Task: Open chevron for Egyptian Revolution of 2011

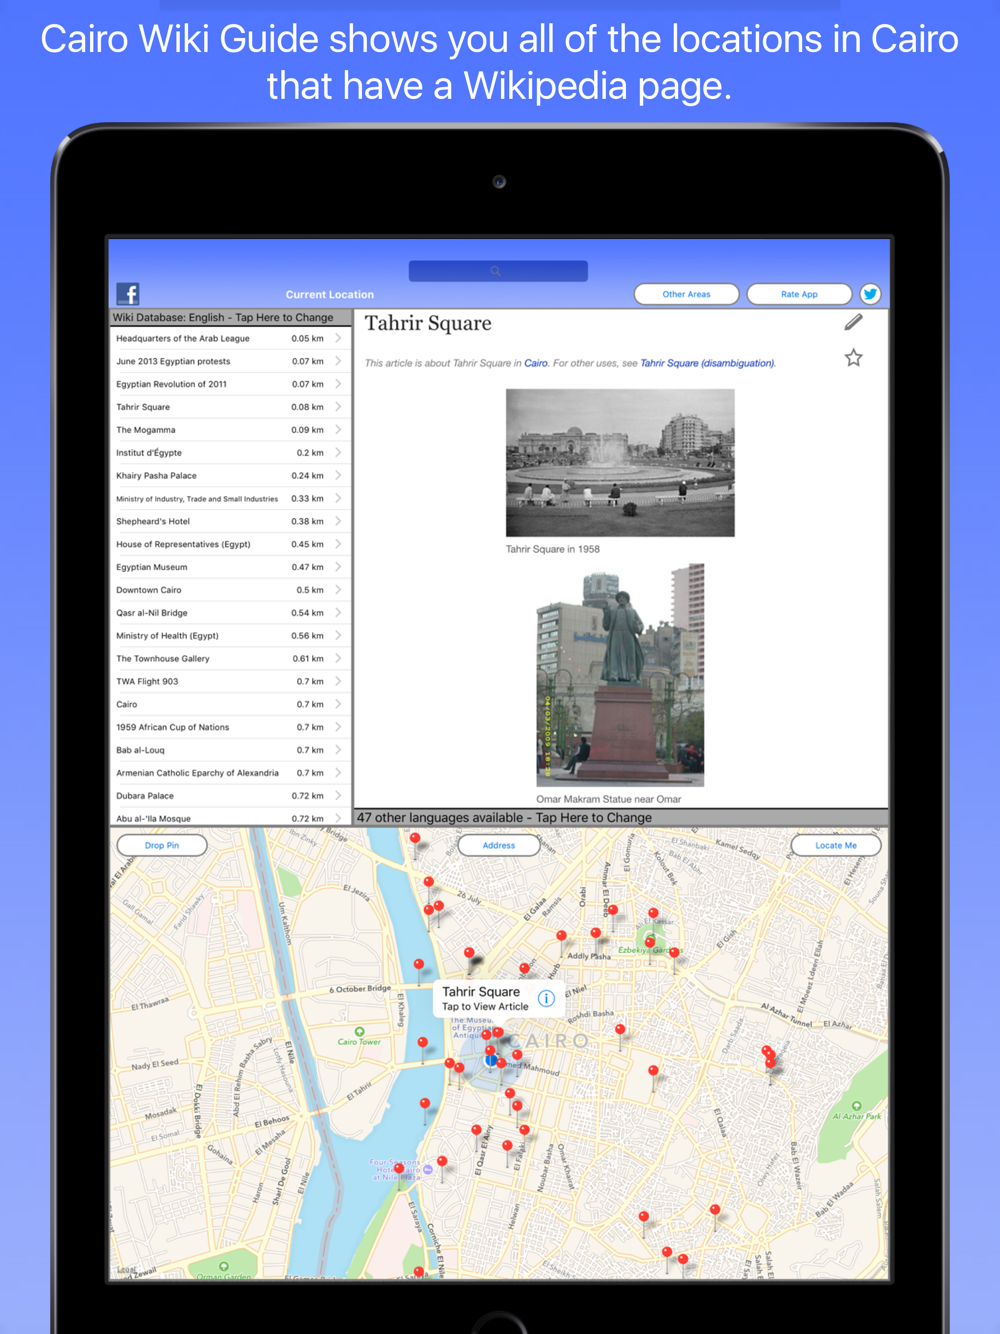Action: pyautogui.click(x=338, y=384)
